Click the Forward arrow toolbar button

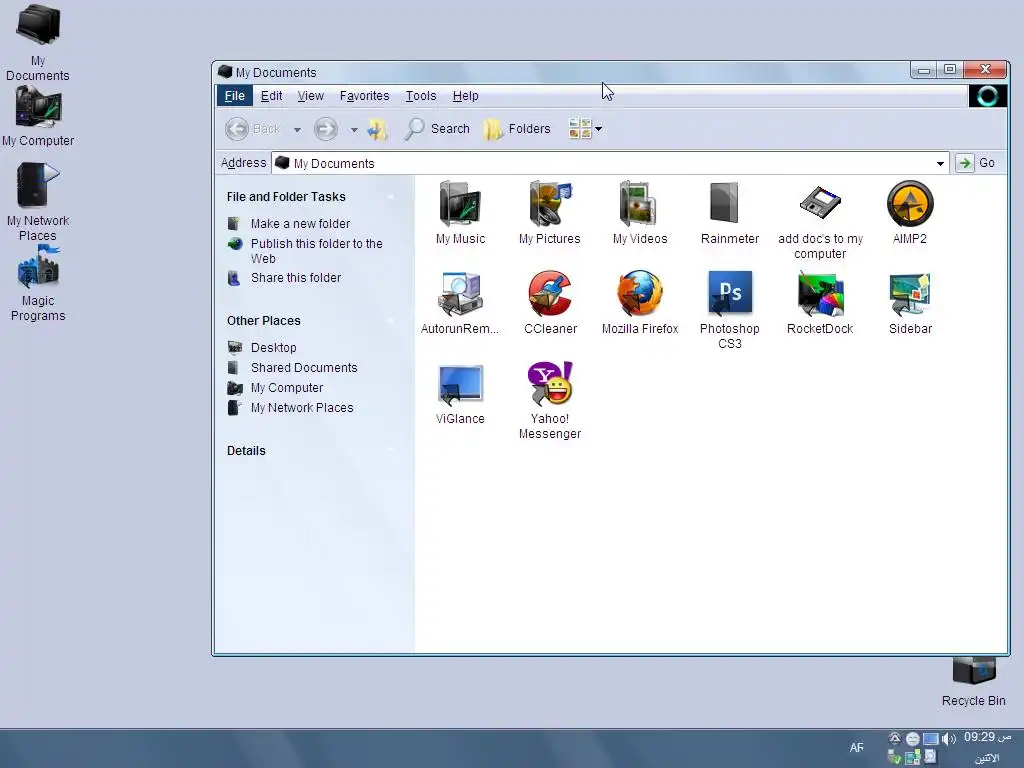[x=326, y=129]
